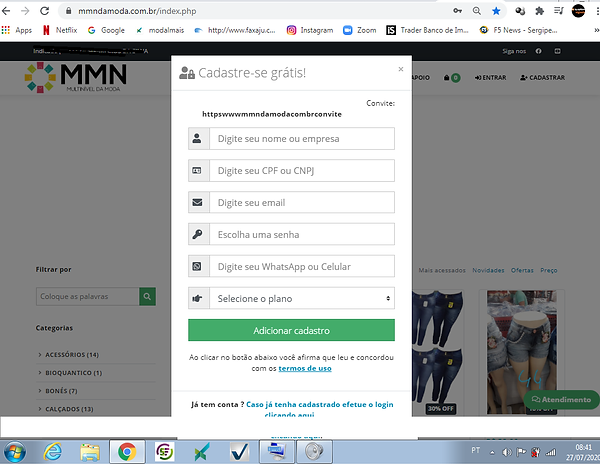Click the key icon beside password field

pyautogui.click(x=197, y=234)
